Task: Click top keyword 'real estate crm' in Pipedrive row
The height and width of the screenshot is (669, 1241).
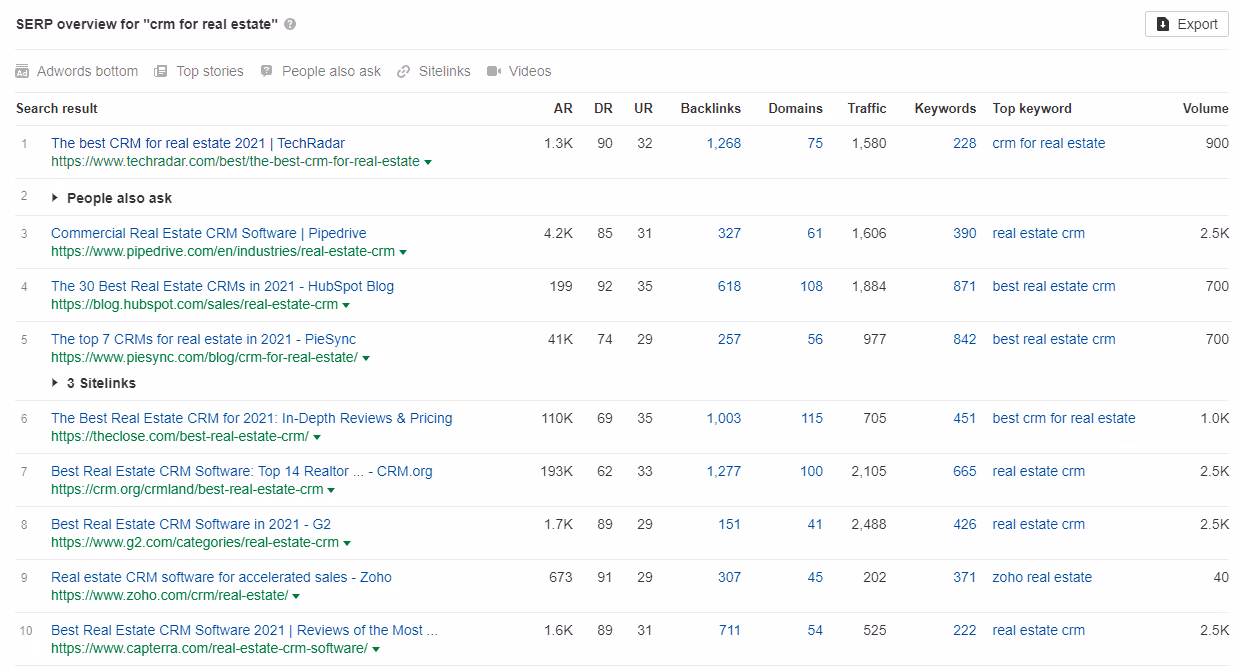Action: click(x=1038, y=233)
